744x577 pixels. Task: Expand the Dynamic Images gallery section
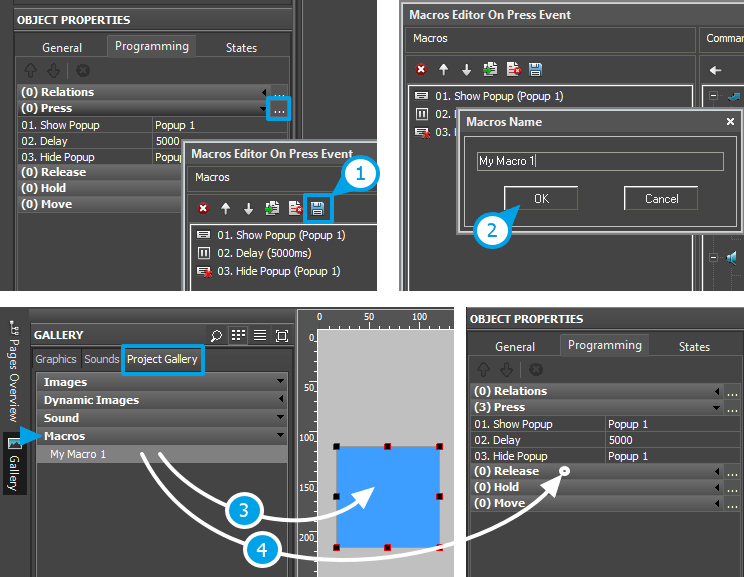[281, 400]
